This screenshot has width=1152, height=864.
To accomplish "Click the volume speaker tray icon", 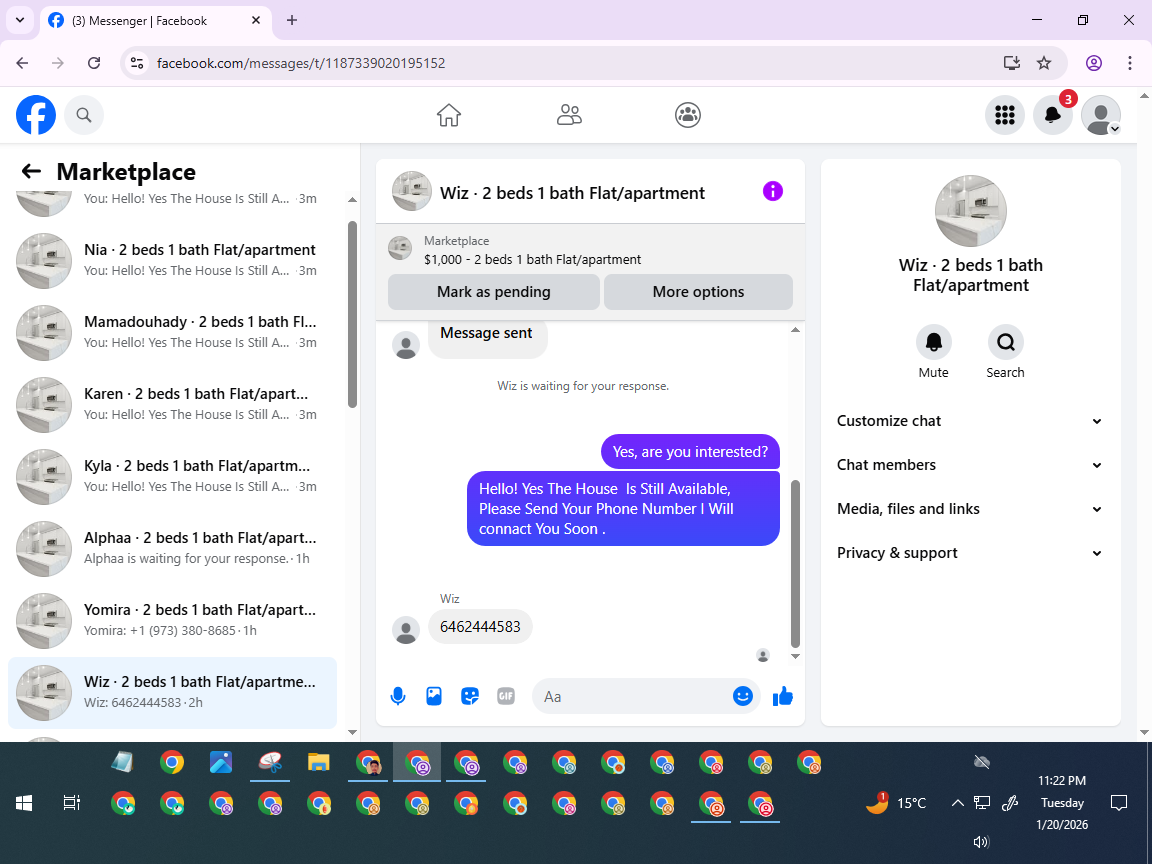I will tap(981, 842).
